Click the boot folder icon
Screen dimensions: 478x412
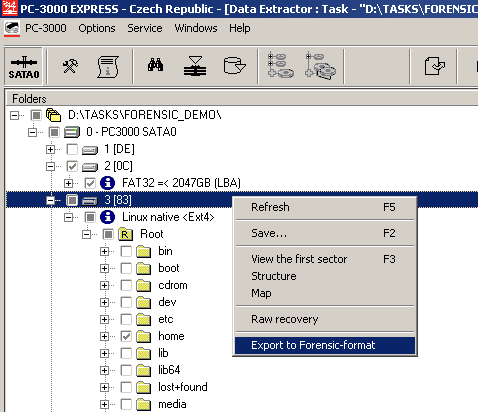pyautogui.click(x=144, y=269)
